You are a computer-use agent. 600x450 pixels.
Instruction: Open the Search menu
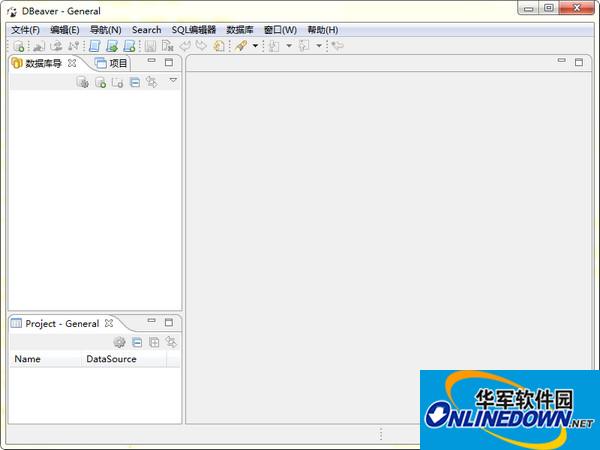coord(147,30)
